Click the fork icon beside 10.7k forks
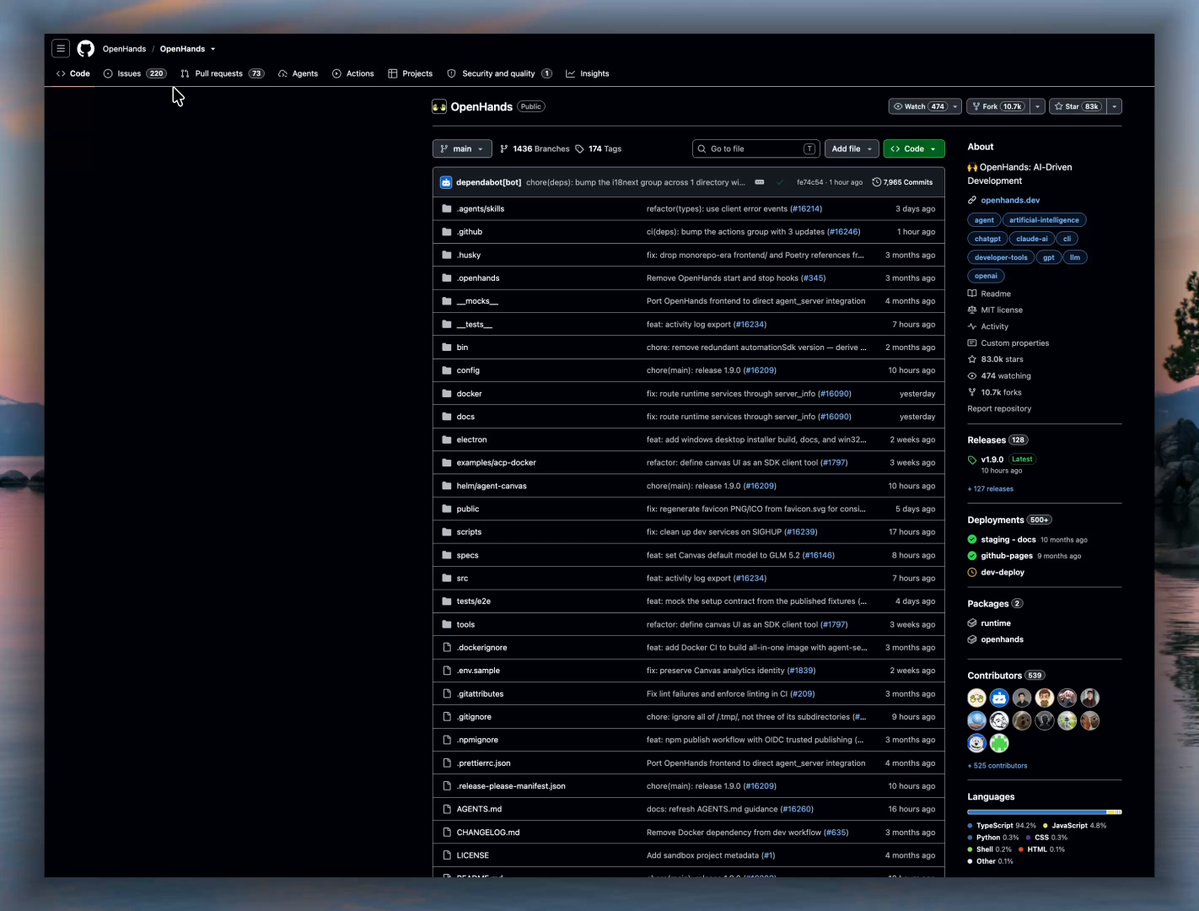The image size is (1199, 911). pos(972,392)
